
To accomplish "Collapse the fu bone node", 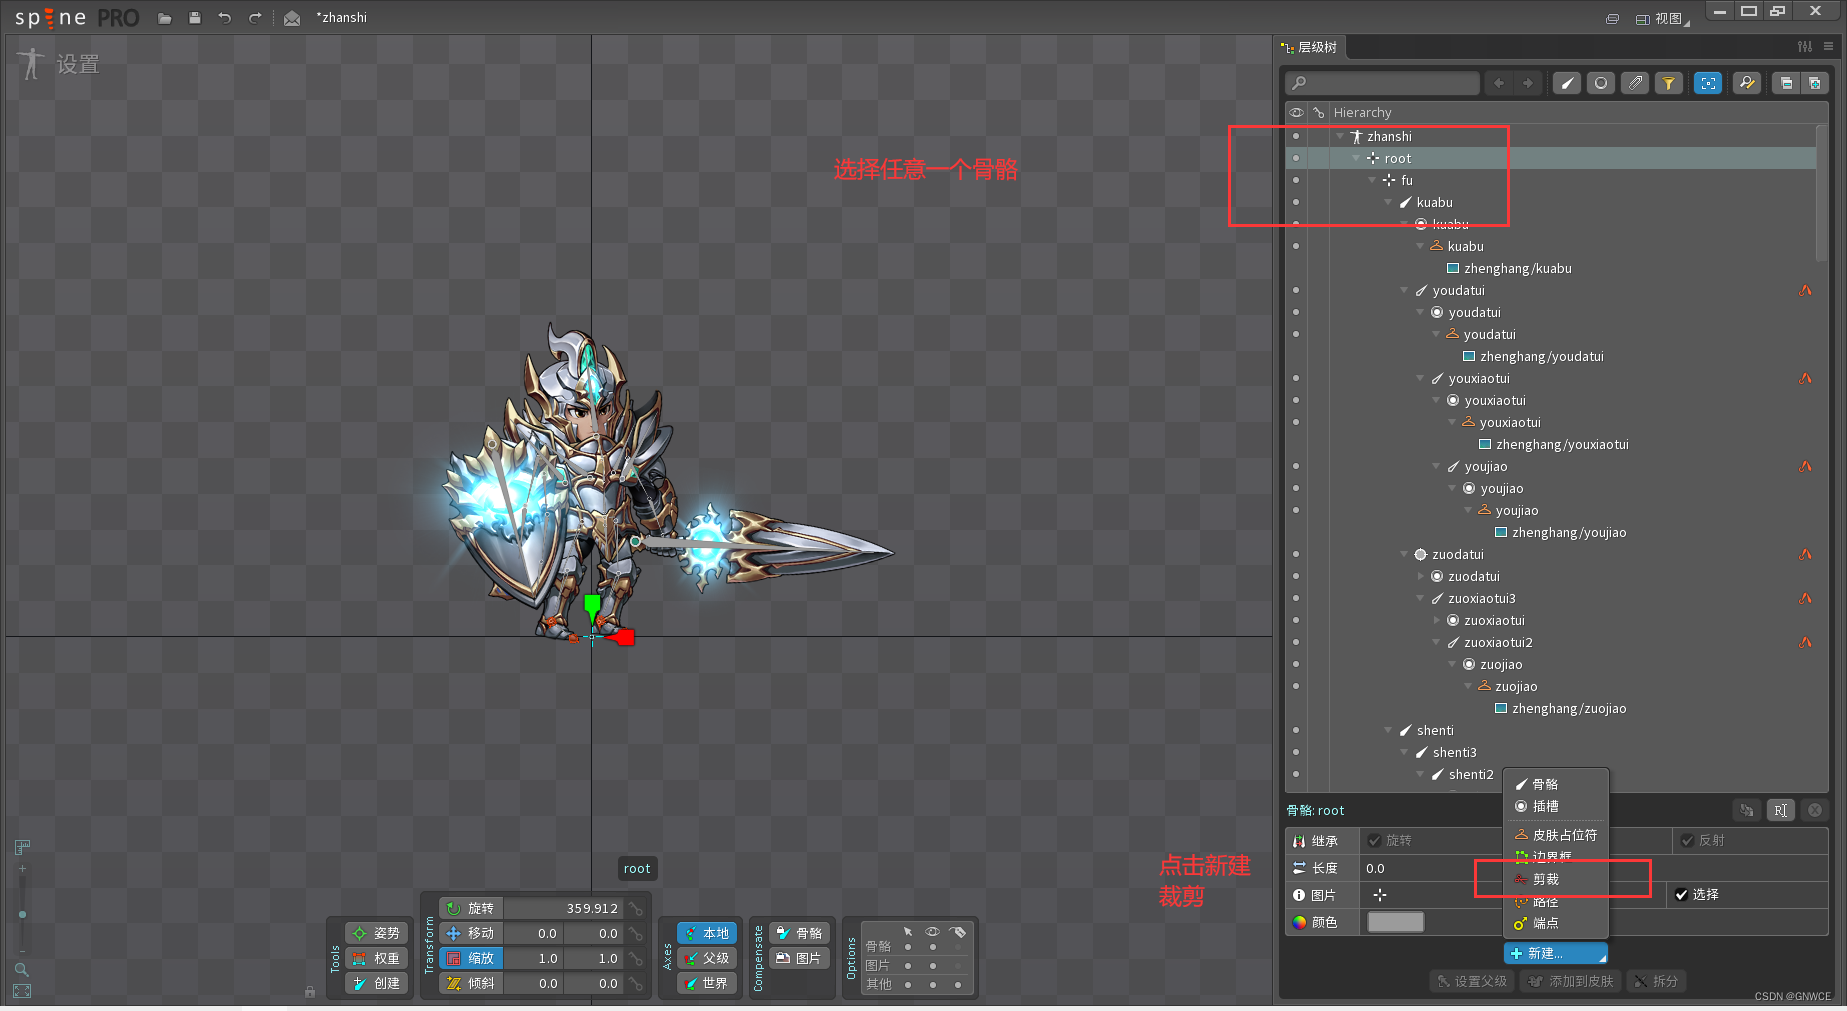I will click(1372, 180).
